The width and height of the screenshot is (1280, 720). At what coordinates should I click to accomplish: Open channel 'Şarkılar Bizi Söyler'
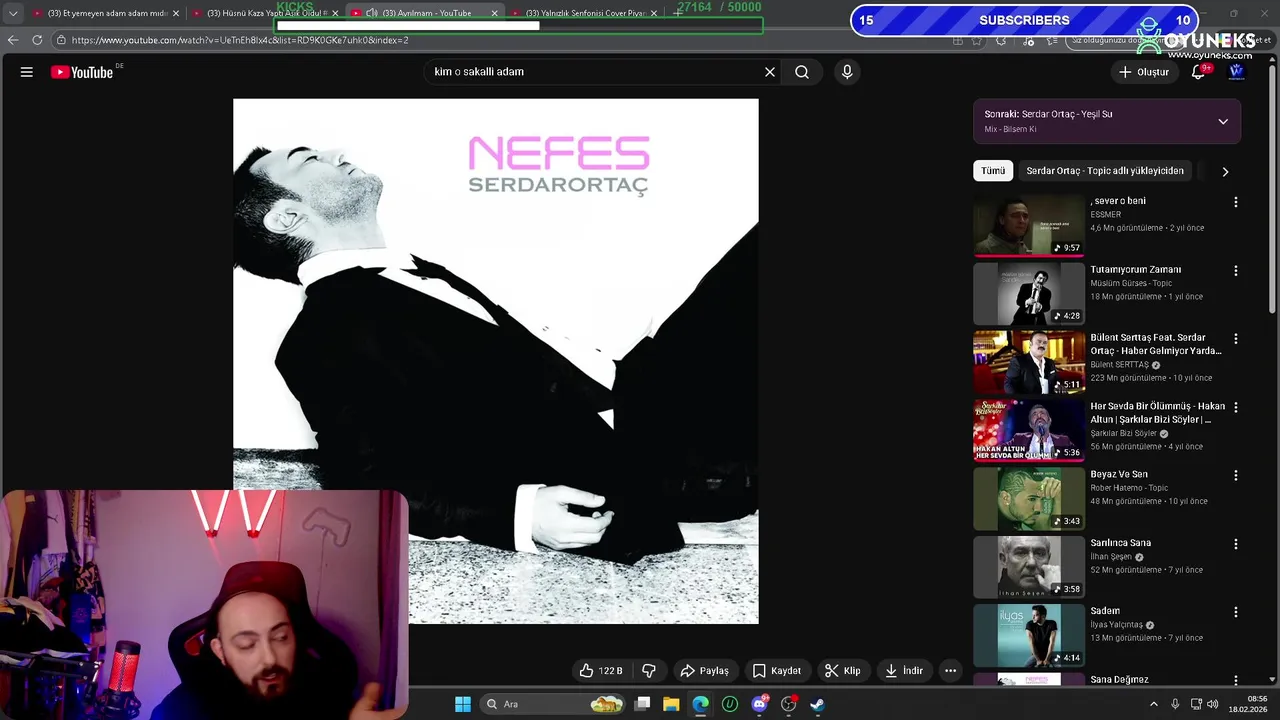click(1123, 433)
